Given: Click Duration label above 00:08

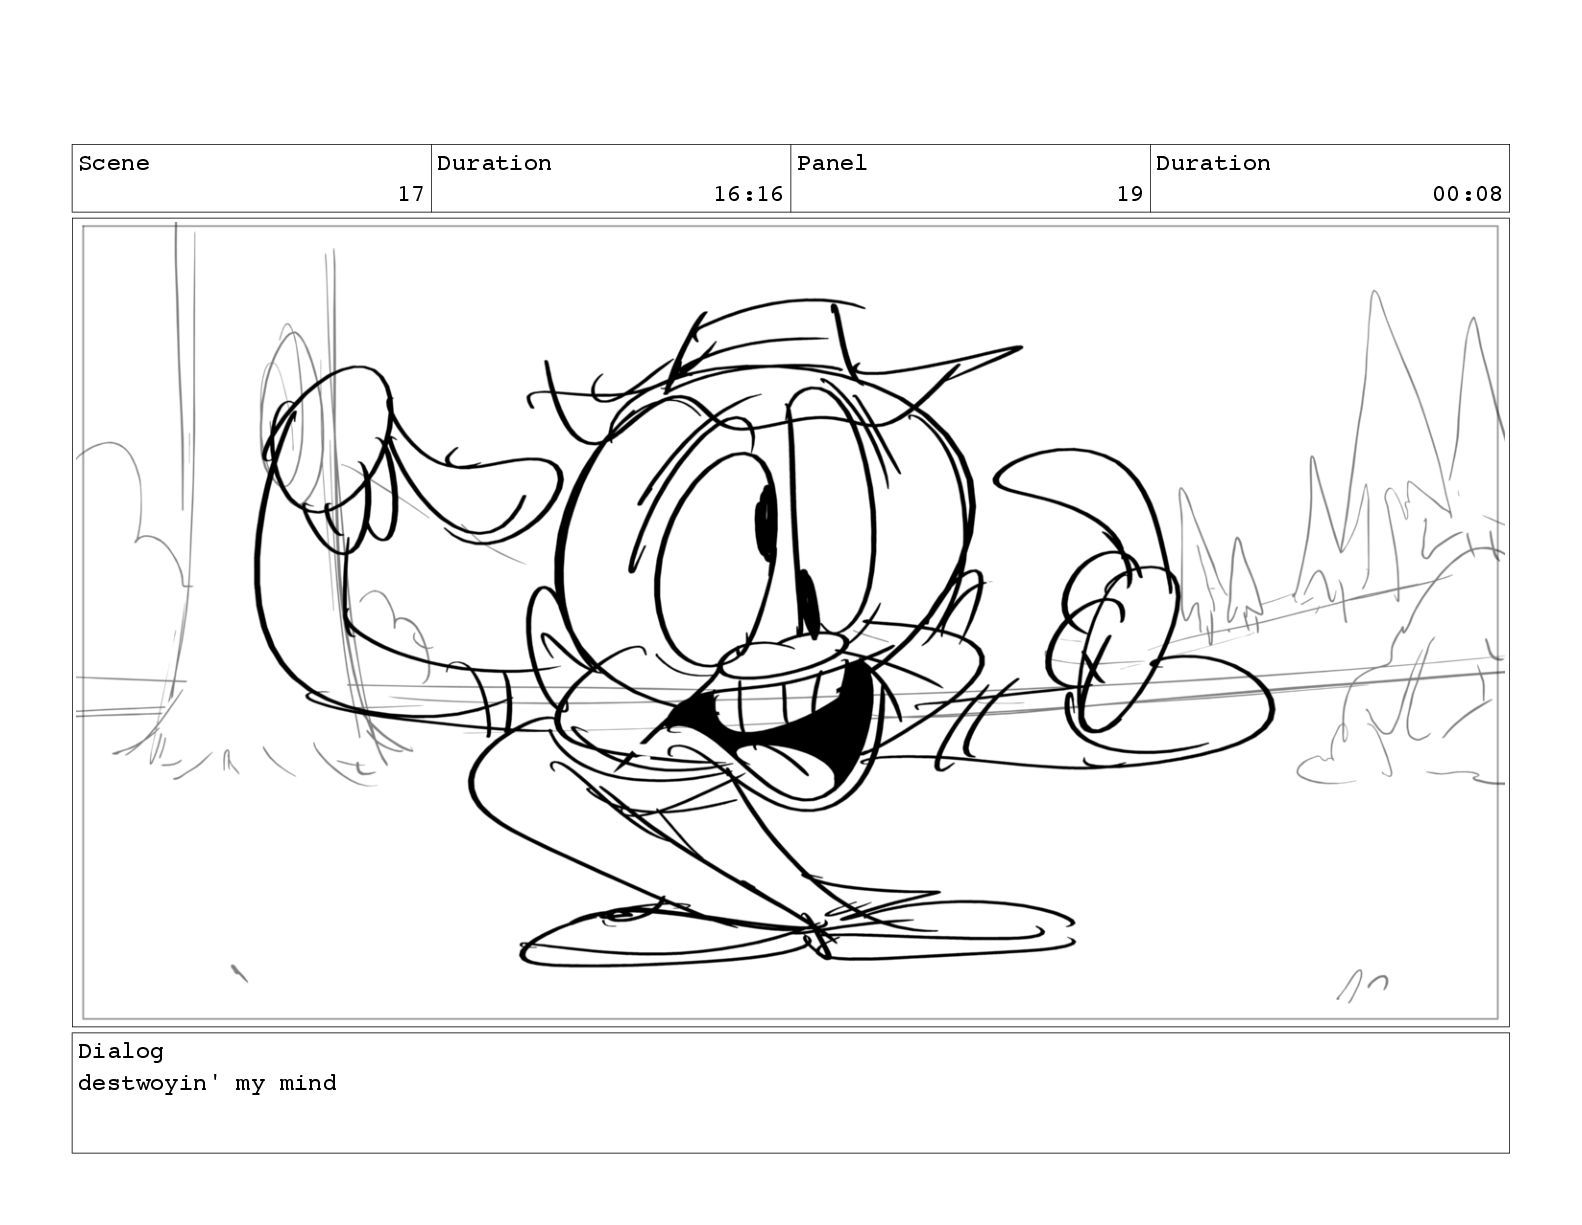Looking at the screenshot, I should coord(1213,163).
